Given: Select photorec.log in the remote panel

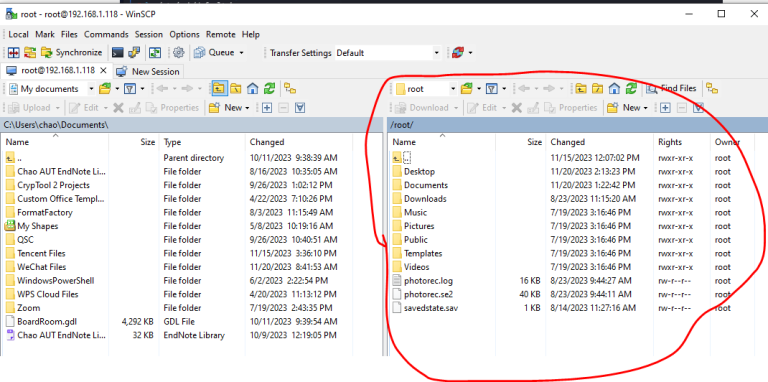Looking at the screenshot, I should (x=429, y=281).
